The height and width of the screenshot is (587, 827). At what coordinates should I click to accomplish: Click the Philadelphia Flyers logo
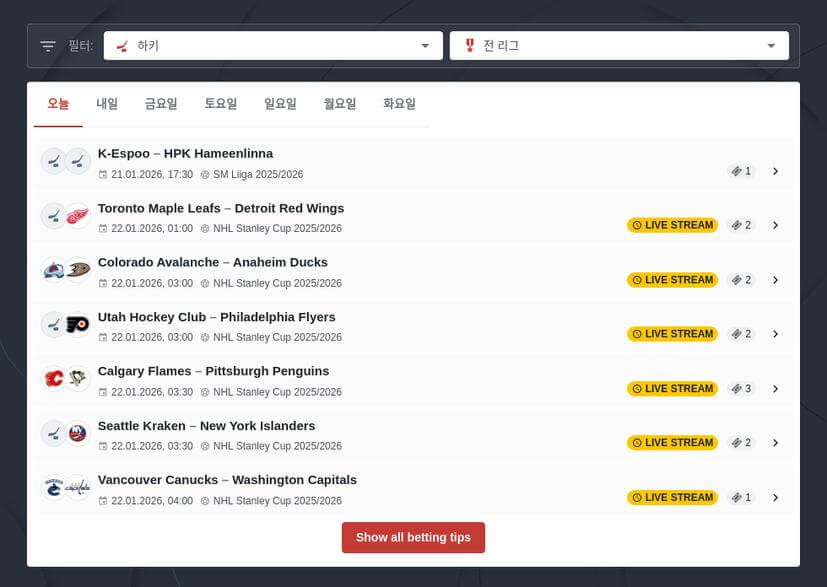tap(78, 325)
